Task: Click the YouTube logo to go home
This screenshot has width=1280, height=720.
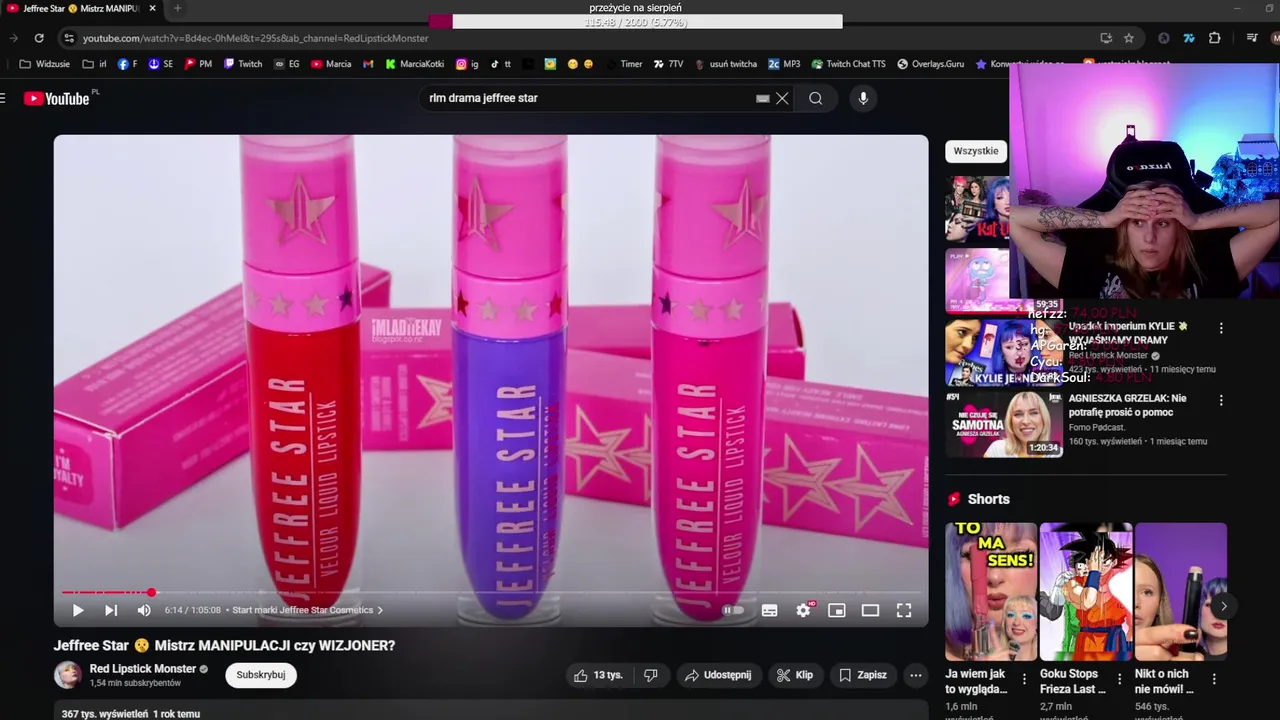Action: (x=59, y=98)
